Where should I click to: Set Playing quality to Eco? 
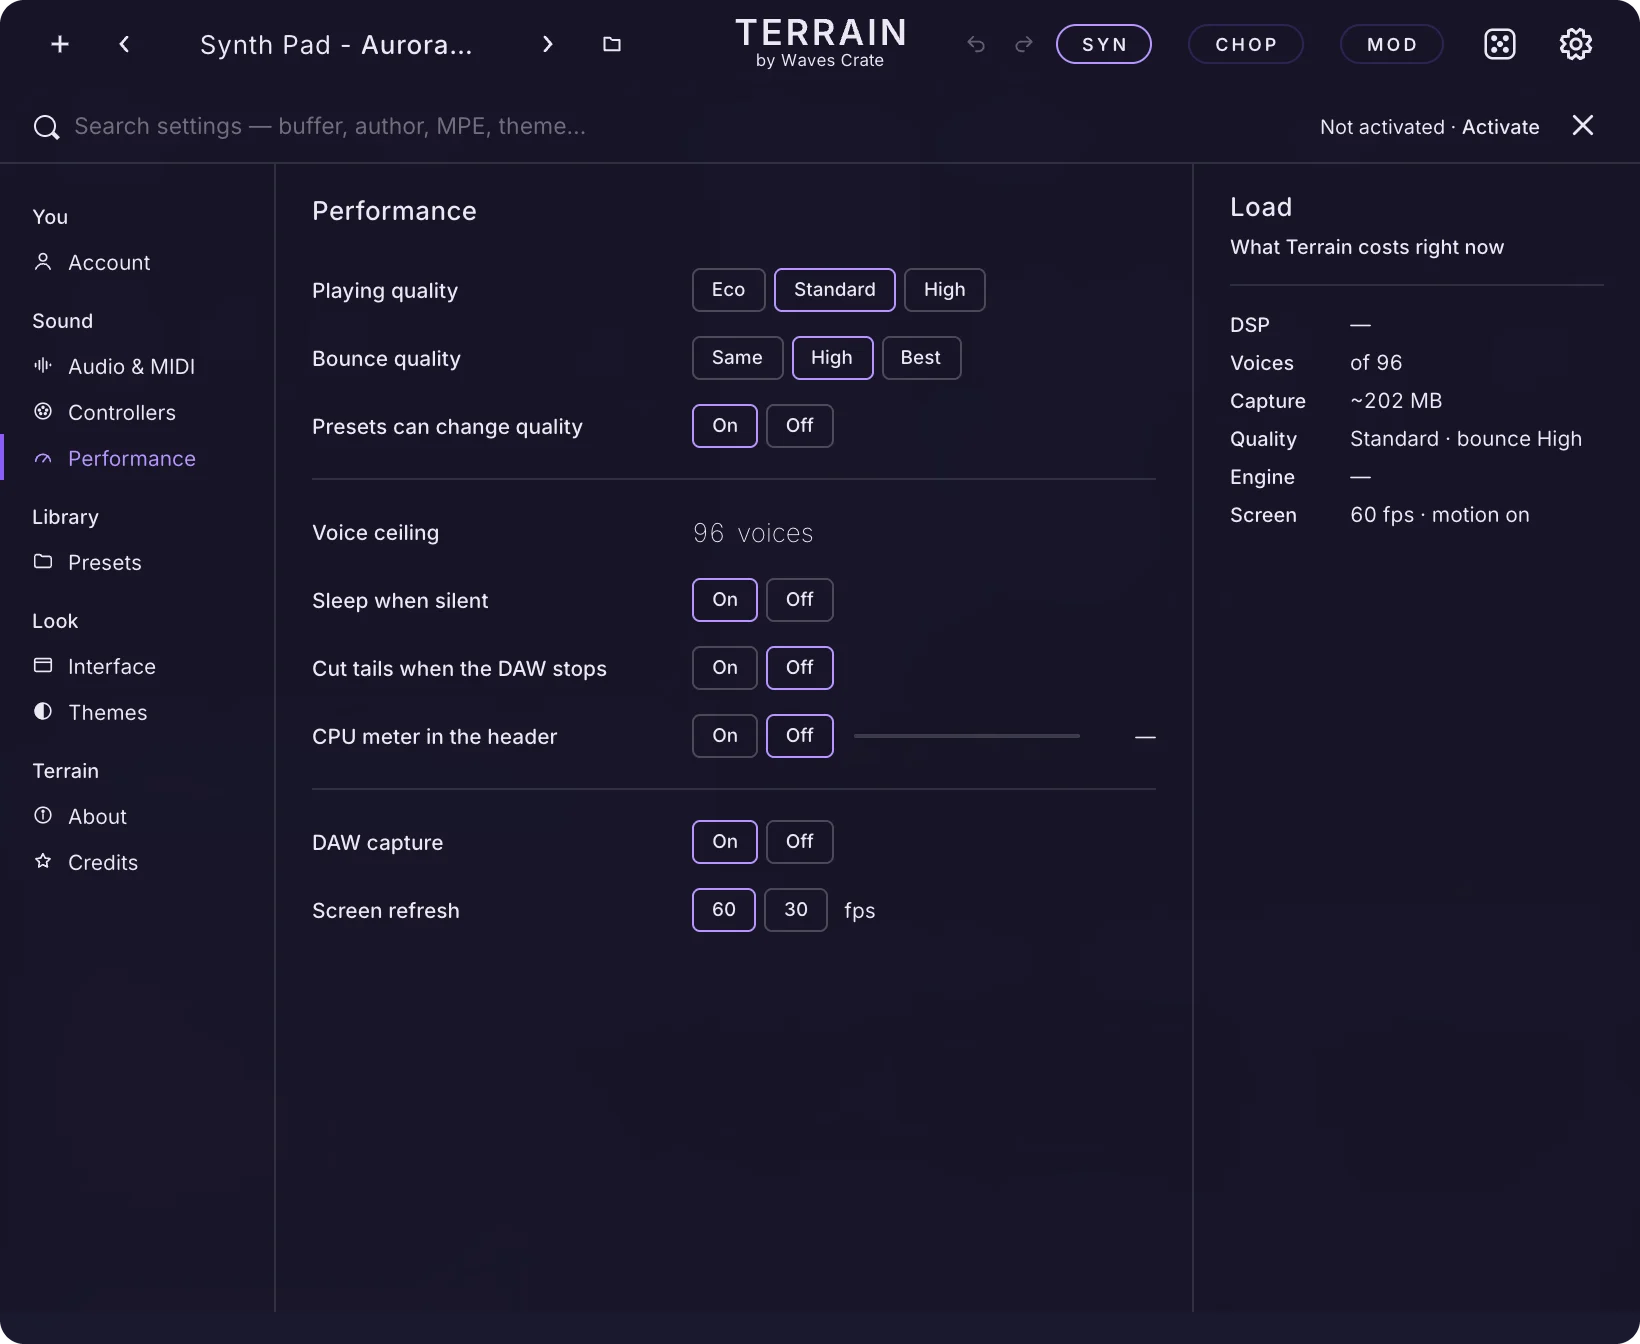coord(728,290)
